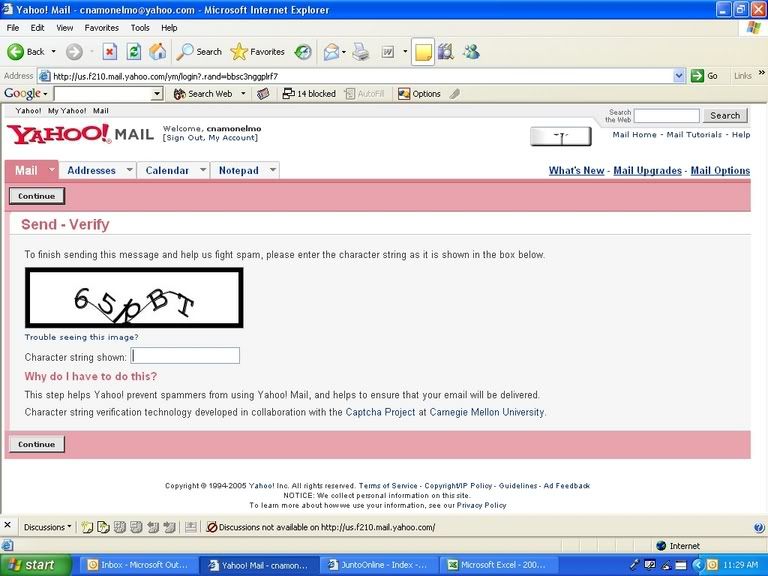
Task: Click the Google toolbar highlight pen icon
Action: [x=455, y=94]
